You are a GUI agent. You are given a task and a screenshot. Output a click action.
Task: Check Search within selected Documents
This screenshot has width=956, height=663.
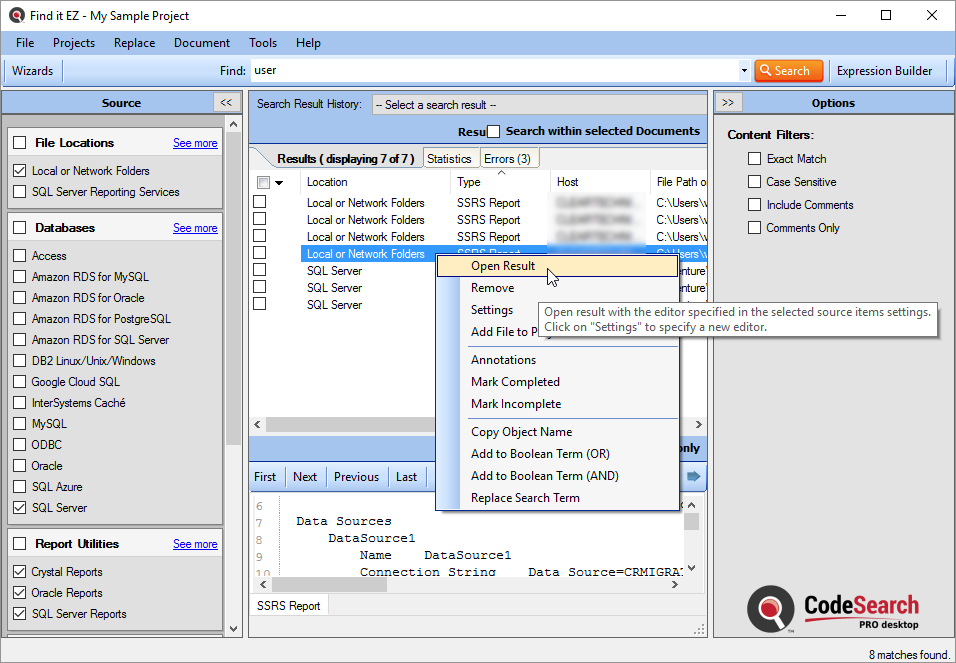point(493,131)
